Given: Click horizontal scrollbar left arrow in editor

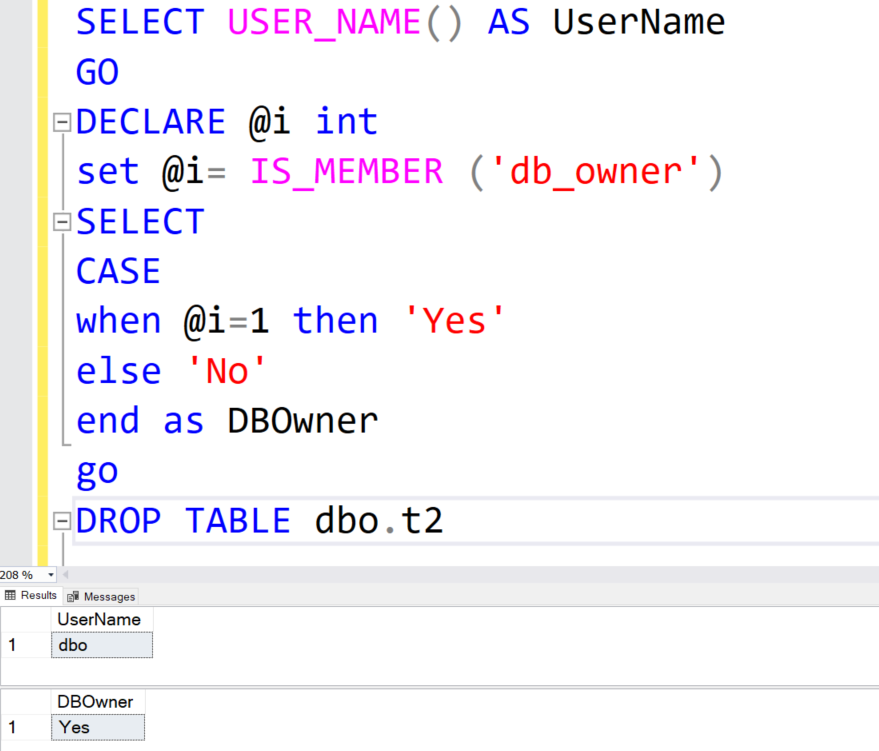Looking at the screenshot, I should tap(66, 575).
